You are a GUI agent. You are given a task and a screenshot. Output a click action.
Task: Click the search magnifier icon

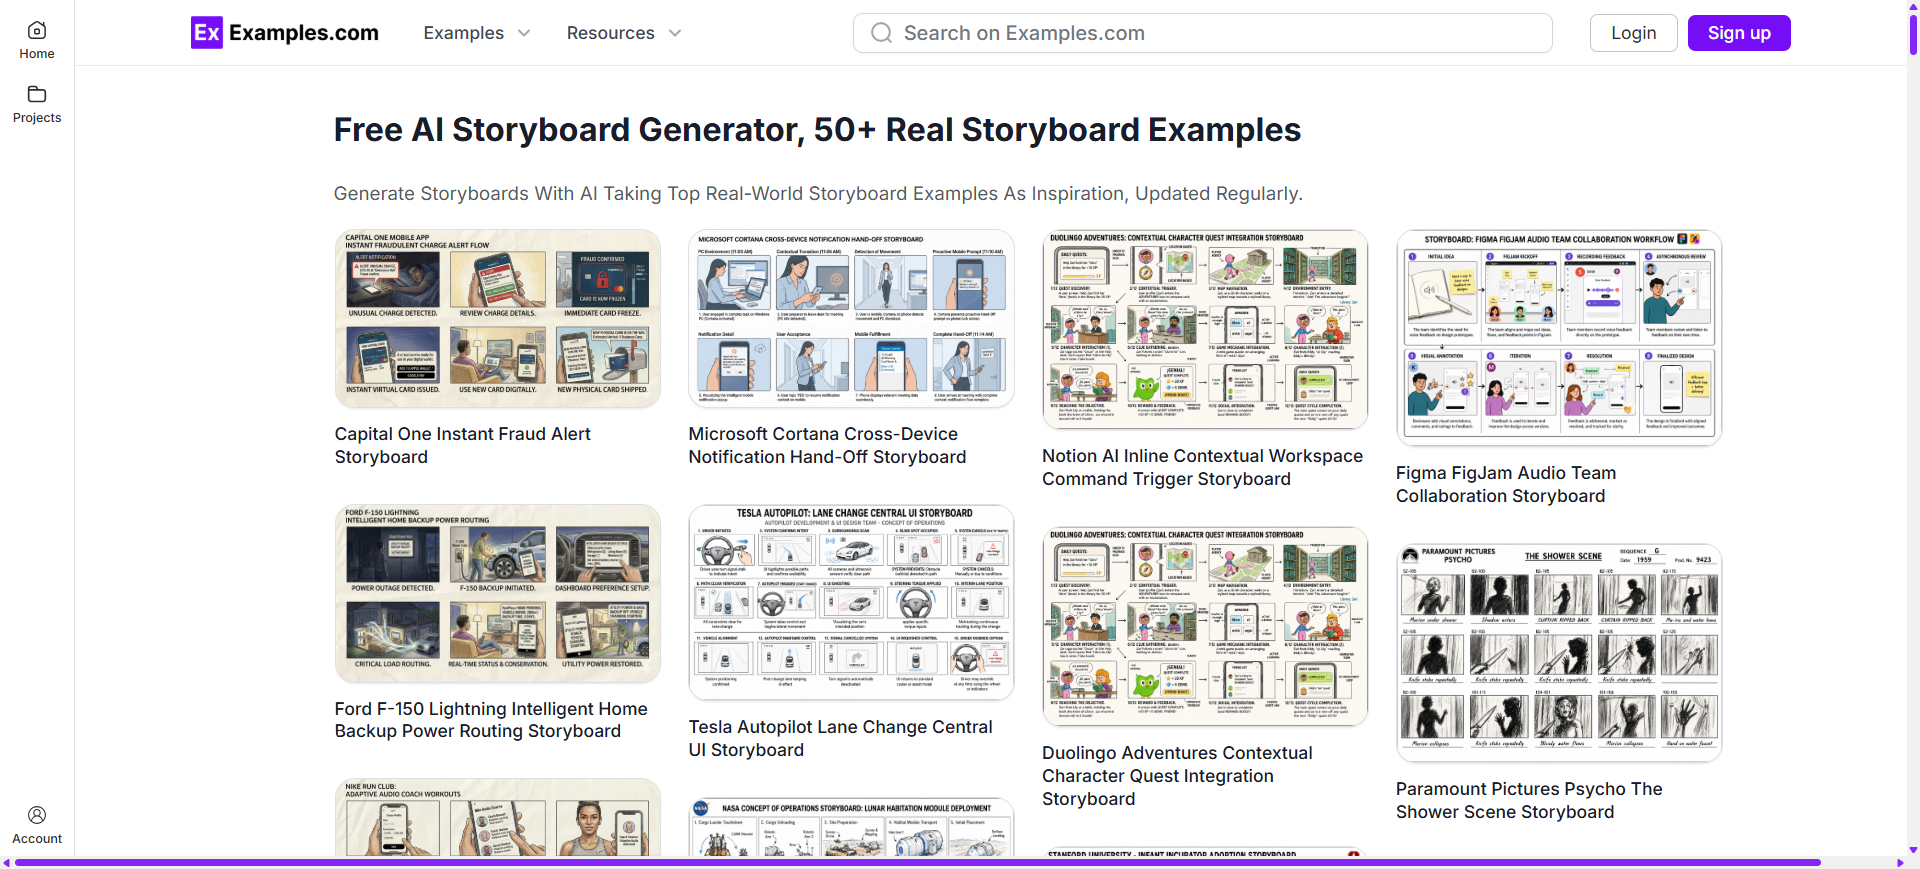(x=881, y=33)
